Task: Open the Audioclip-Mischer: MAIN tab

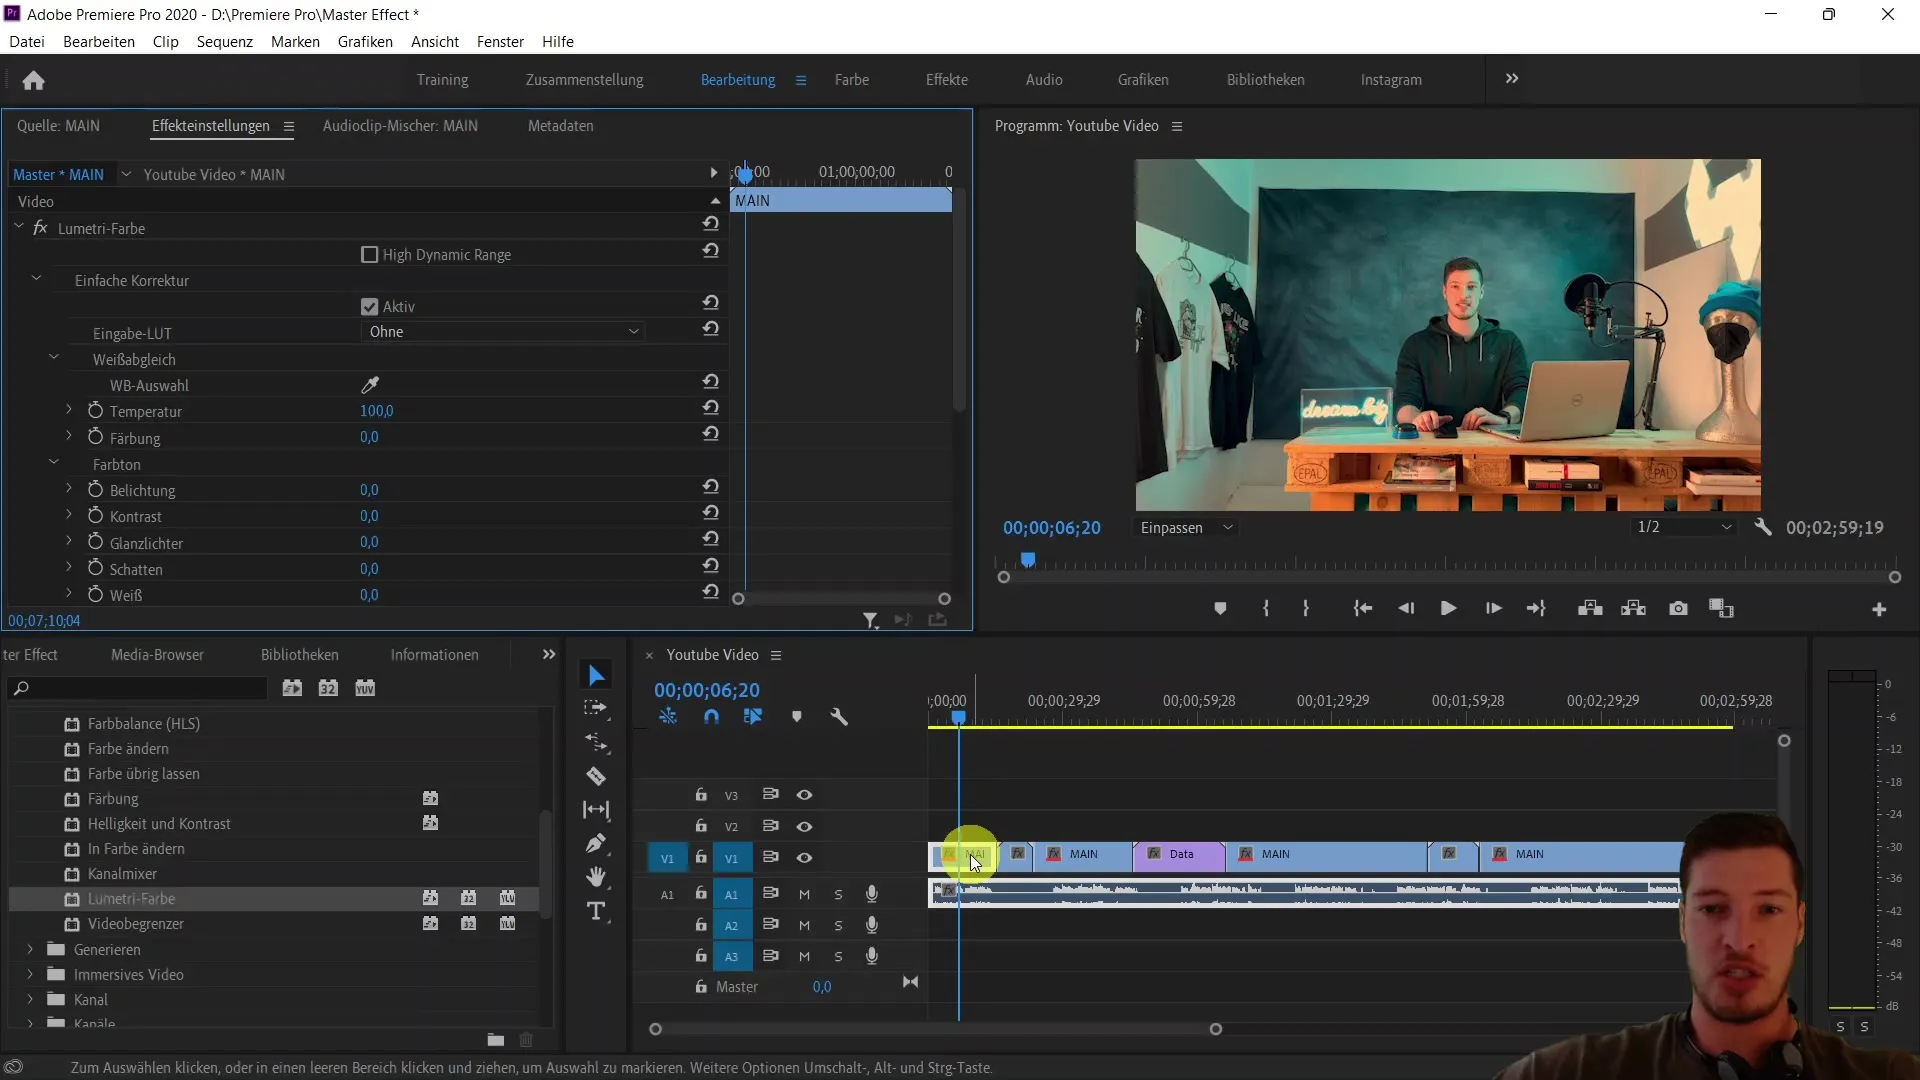Action: [400, 126]
